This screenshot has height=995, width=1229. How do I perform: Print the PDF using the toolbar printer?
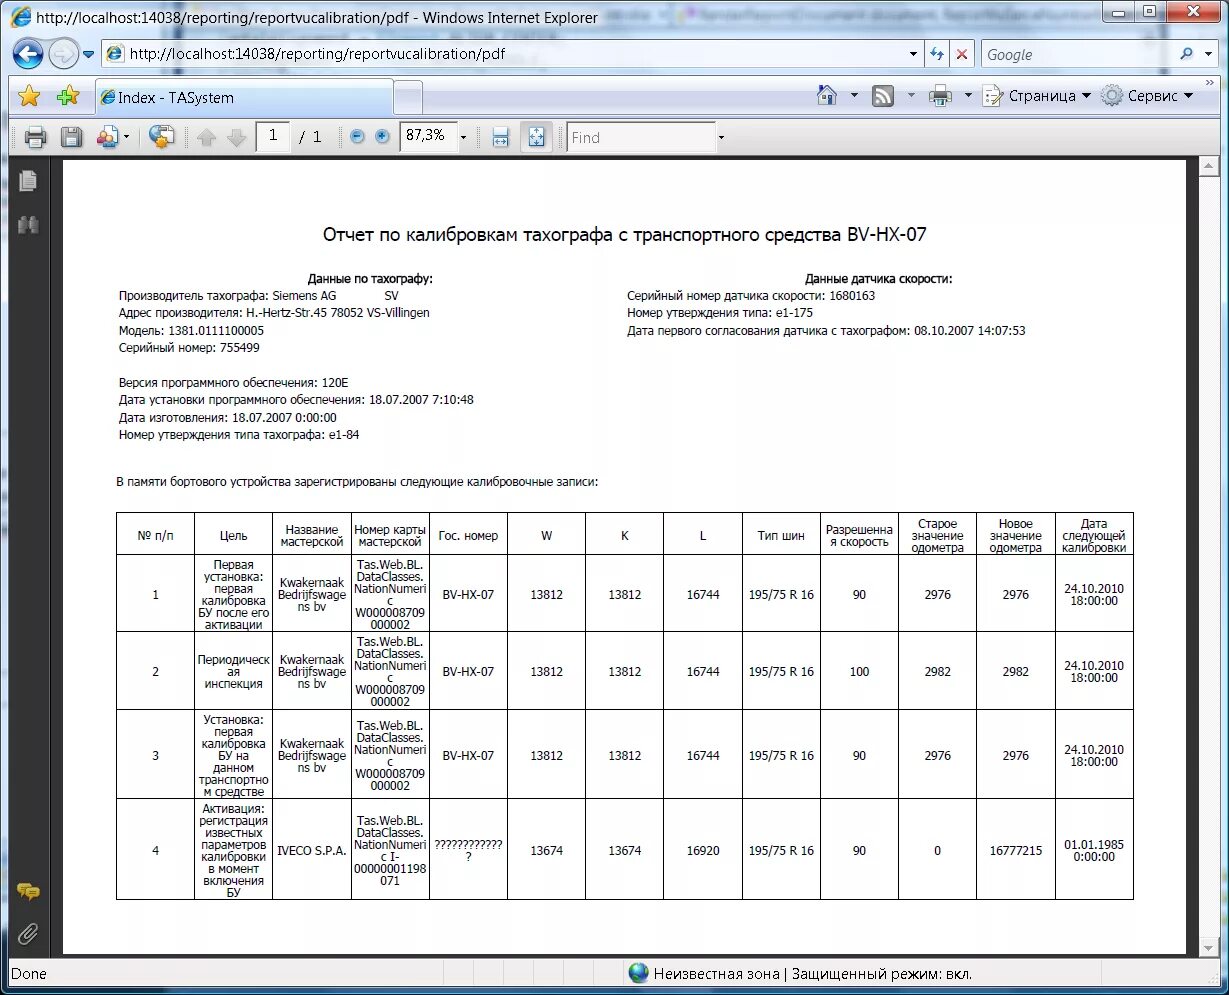36,137
